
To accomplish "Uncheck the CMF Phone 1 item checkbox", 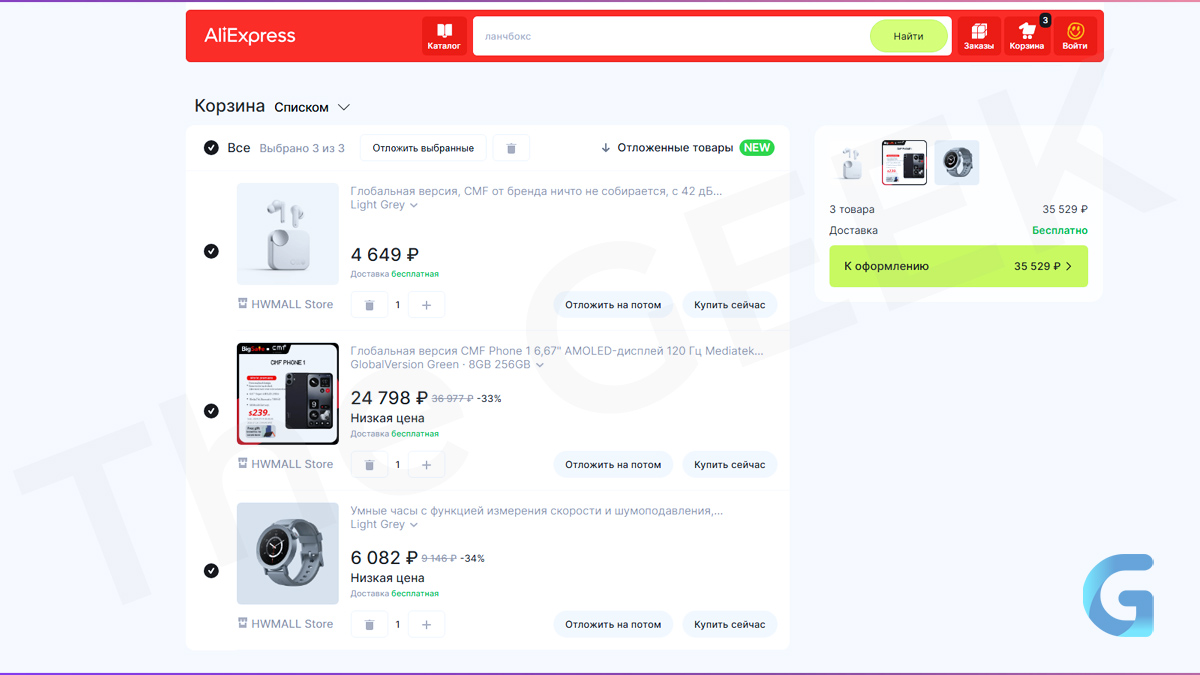I will (x=211, y=411).
